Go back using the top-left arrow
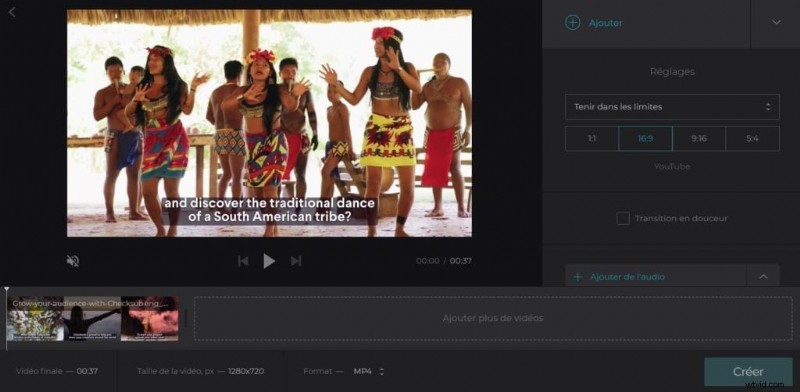The height and width of the screenshot is (392, 800). pos(12,12)
